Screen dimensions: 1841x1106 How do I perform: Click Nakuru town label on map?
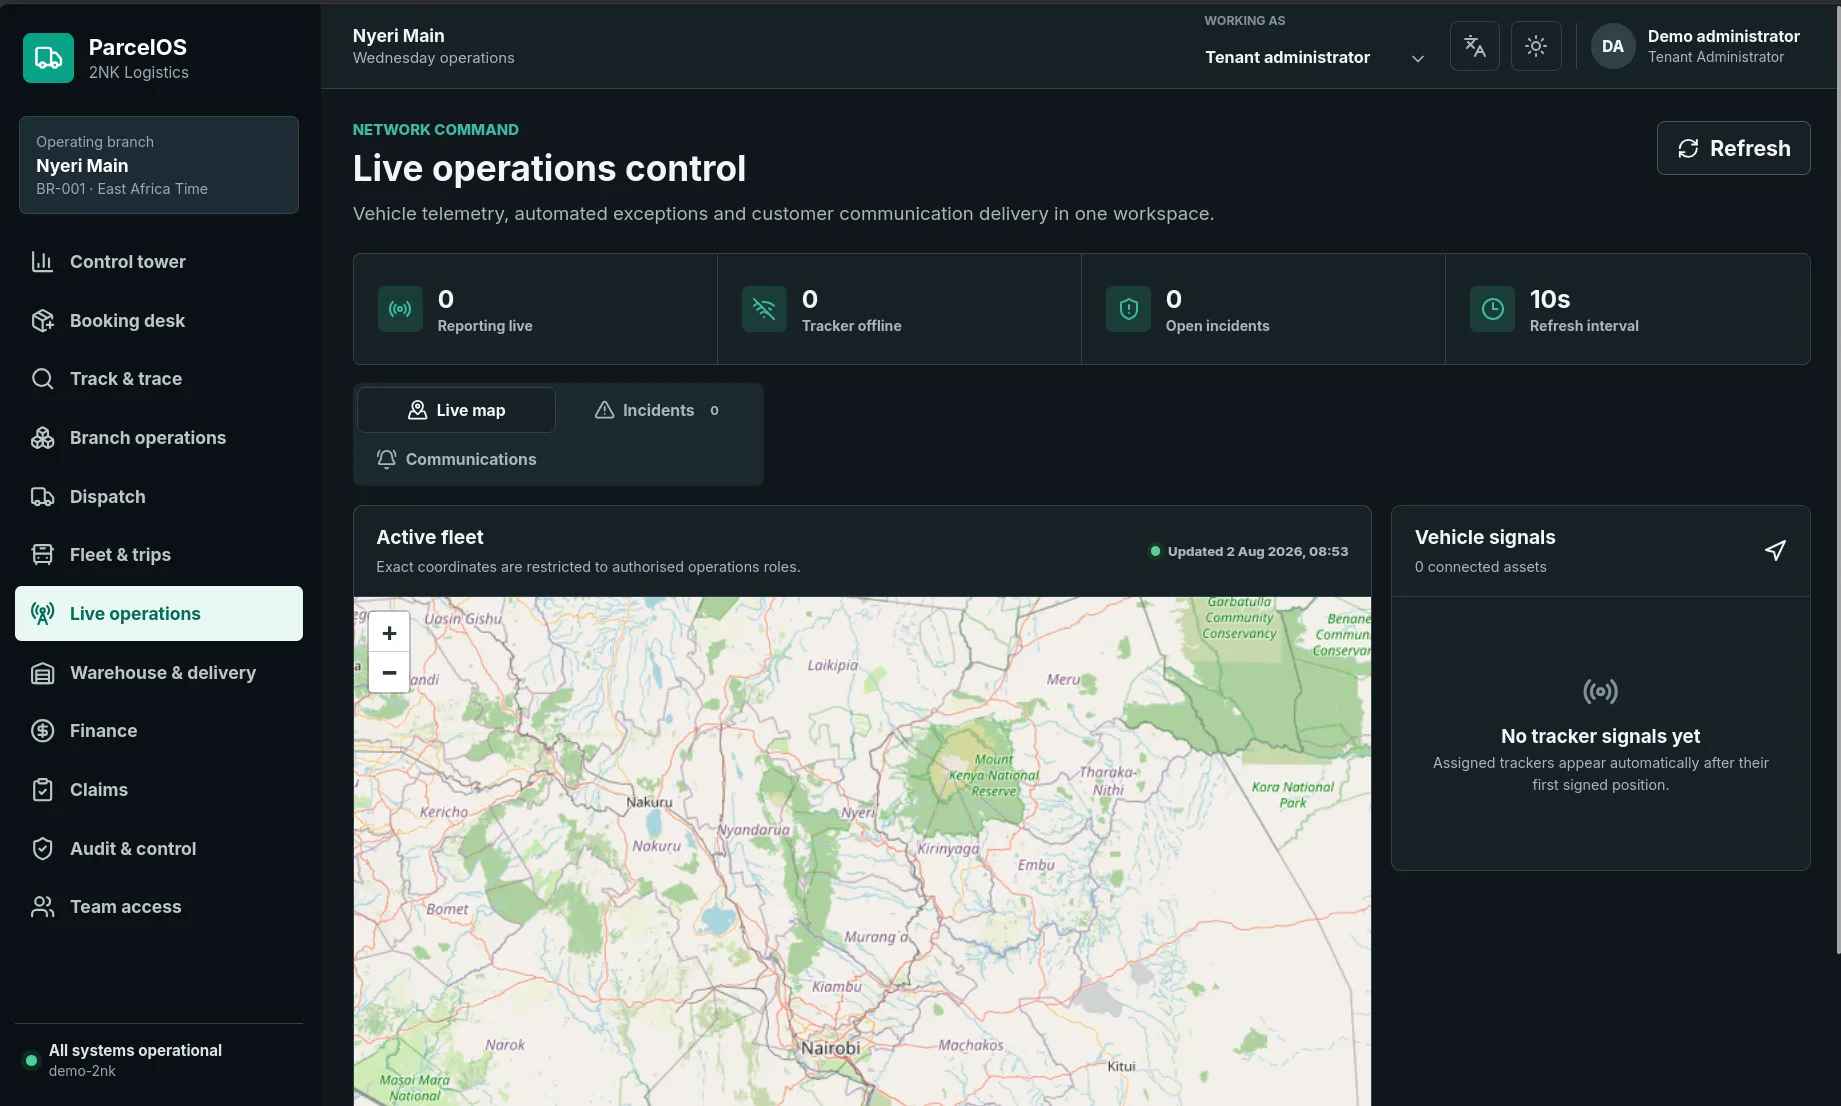click(x=649, y=802)
